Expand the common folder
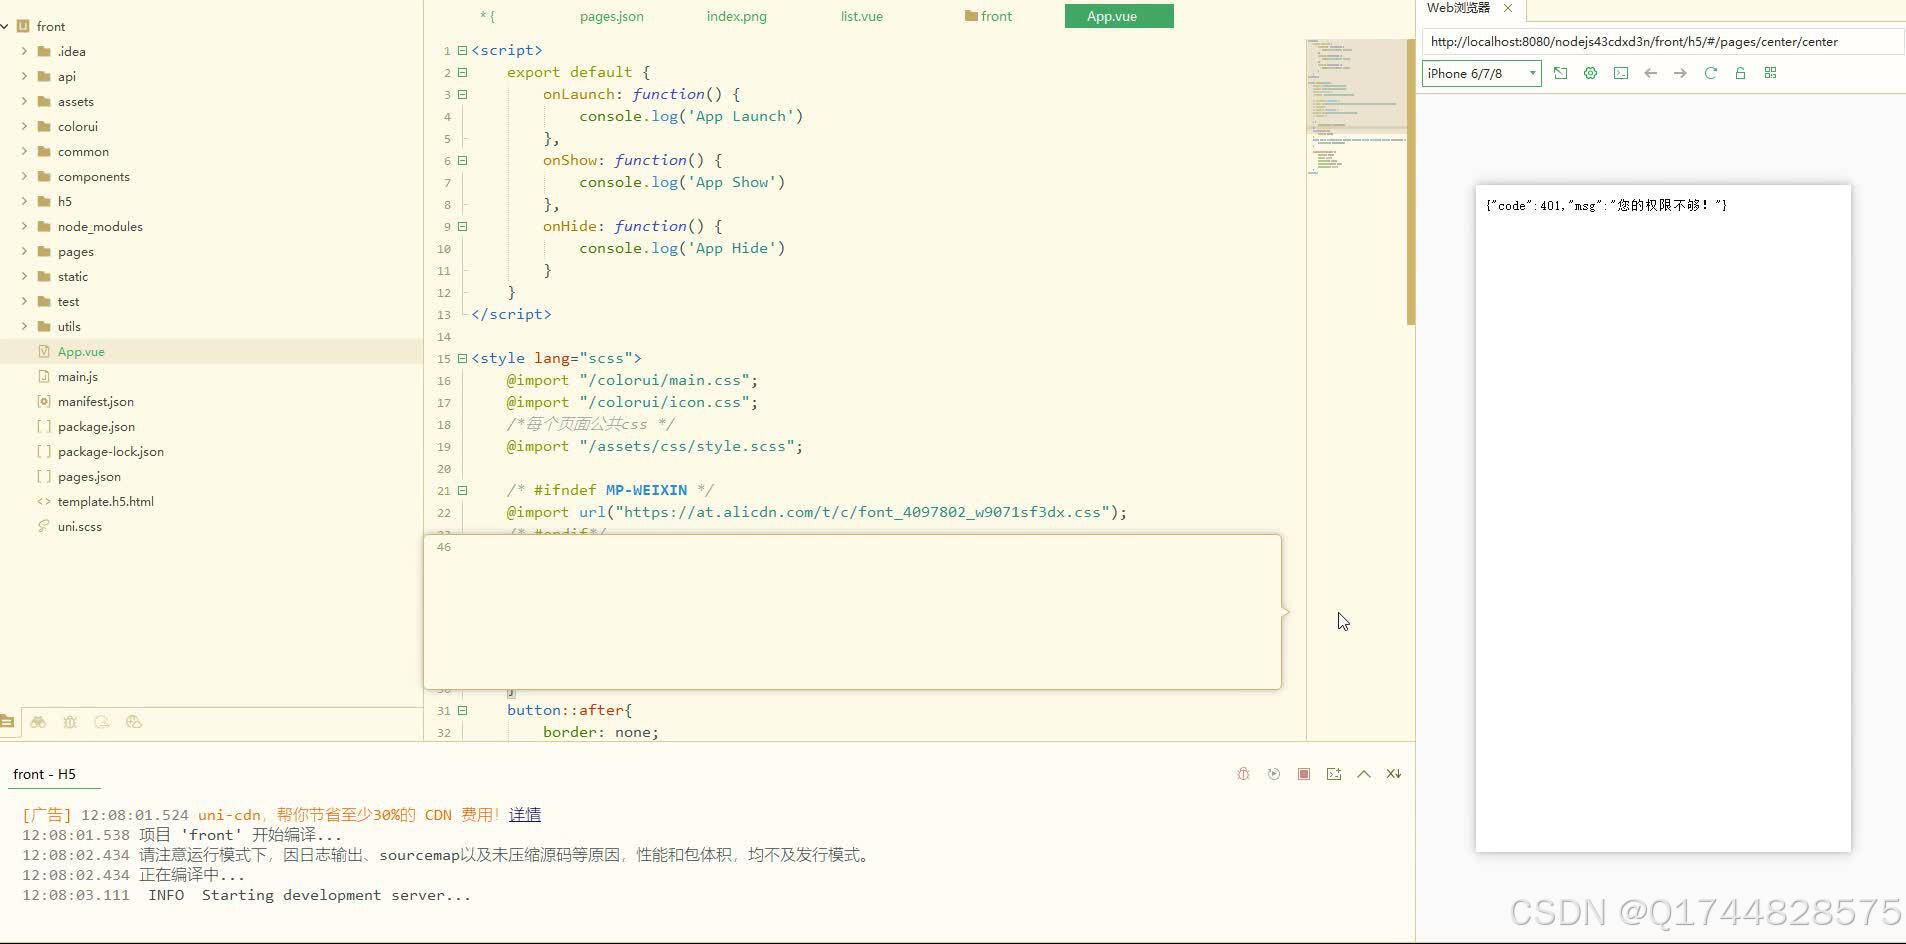Viewport: 1906px width, 944px height. (24, 151)
